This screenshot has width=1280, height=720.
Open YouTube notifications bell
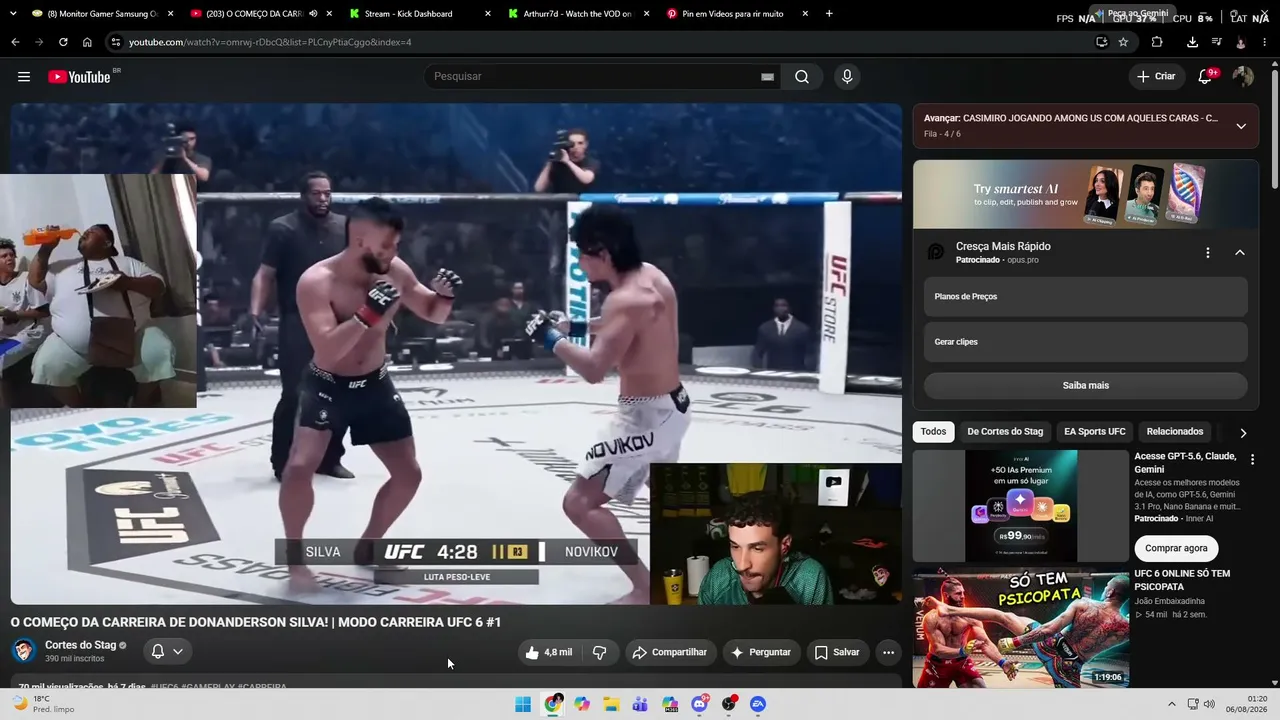coord(1205,76)
